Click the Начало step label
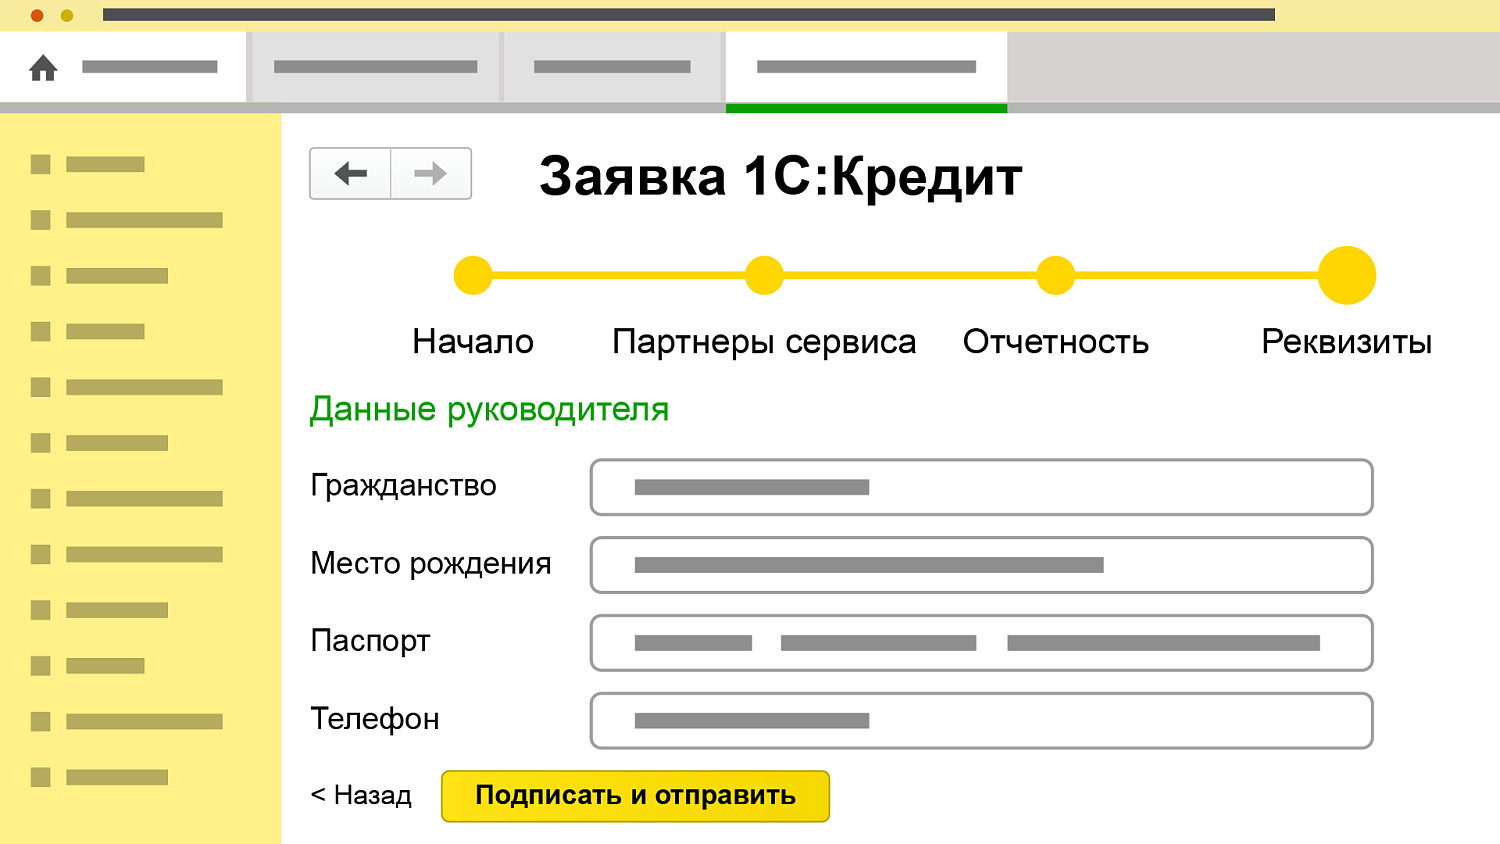Image resolution: width=1500 pixels, height=844 pixels. coord(473,342)
